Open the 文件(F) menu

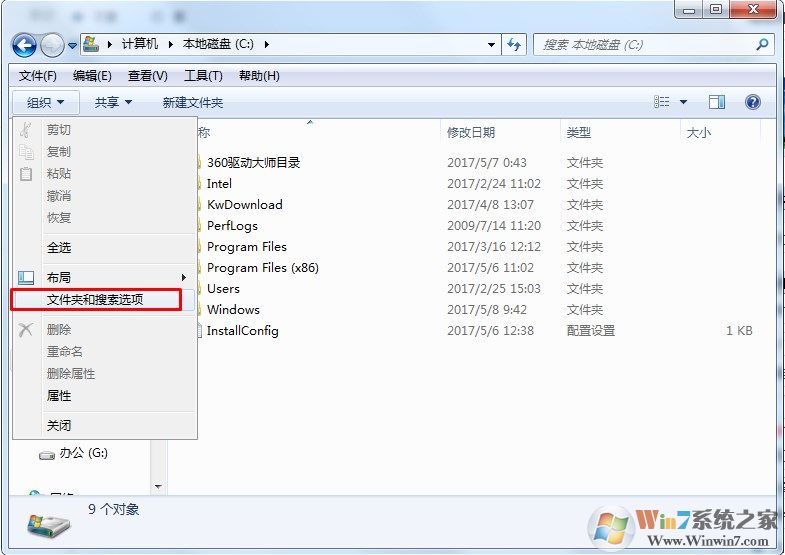38,76
